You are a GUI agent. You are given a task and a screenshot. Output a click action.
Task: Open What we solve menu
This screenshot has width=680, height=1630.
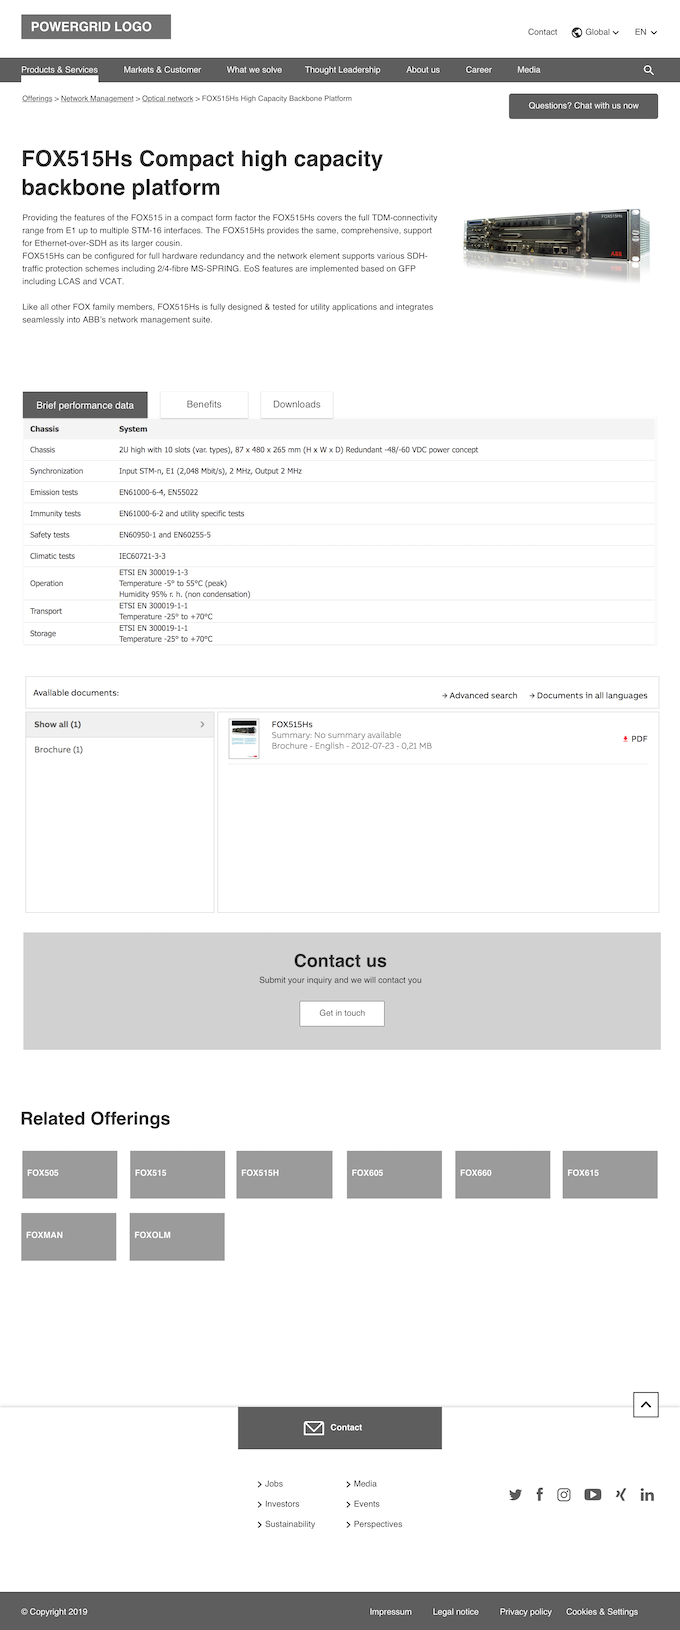(254, 70)
